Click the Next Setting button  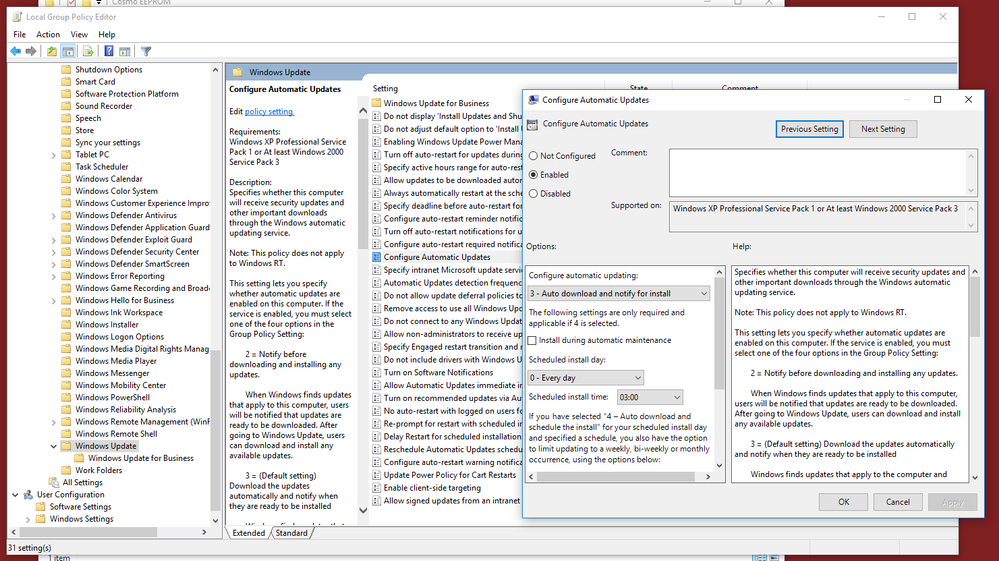tap(883, 129)
